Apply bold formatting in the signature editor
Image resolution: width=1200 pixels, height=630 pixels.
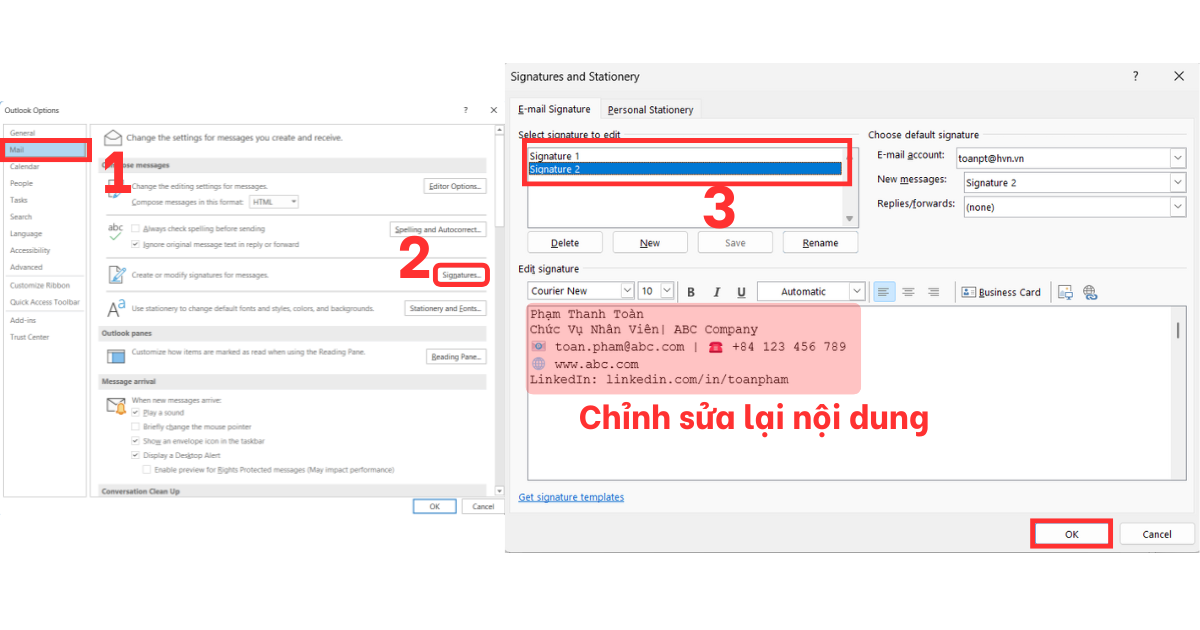coord(691,291)
